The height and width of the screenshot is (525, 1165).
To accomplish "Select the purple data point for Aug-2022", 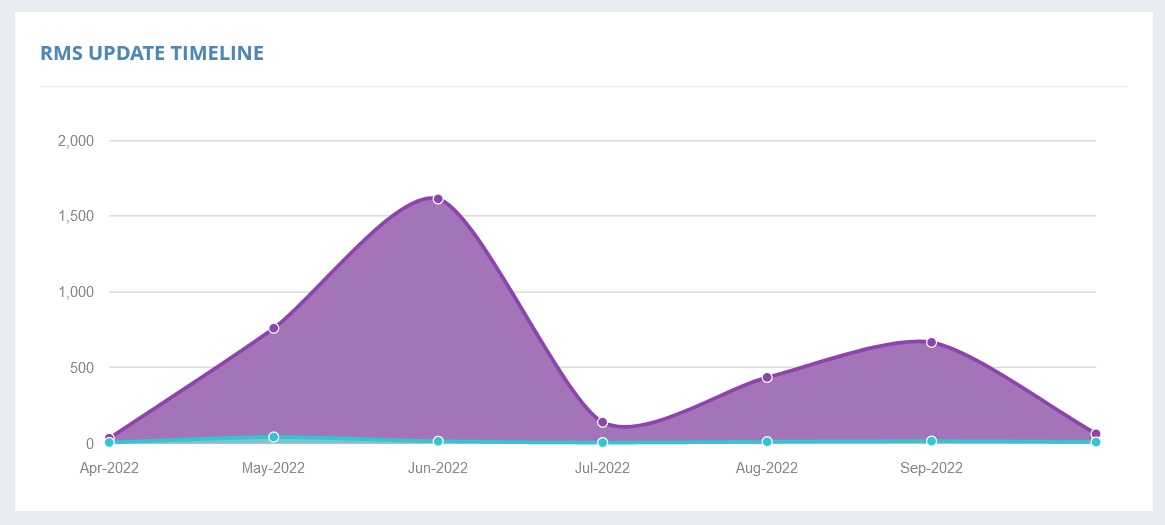I will [767, 377].
